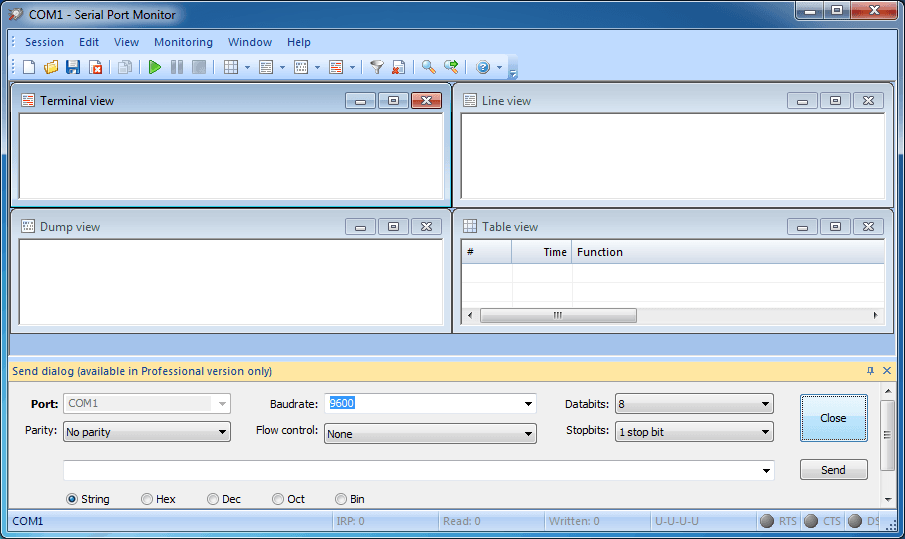Click the Function column header
This screenshot has width=905, height=539.
coord(727,252)
